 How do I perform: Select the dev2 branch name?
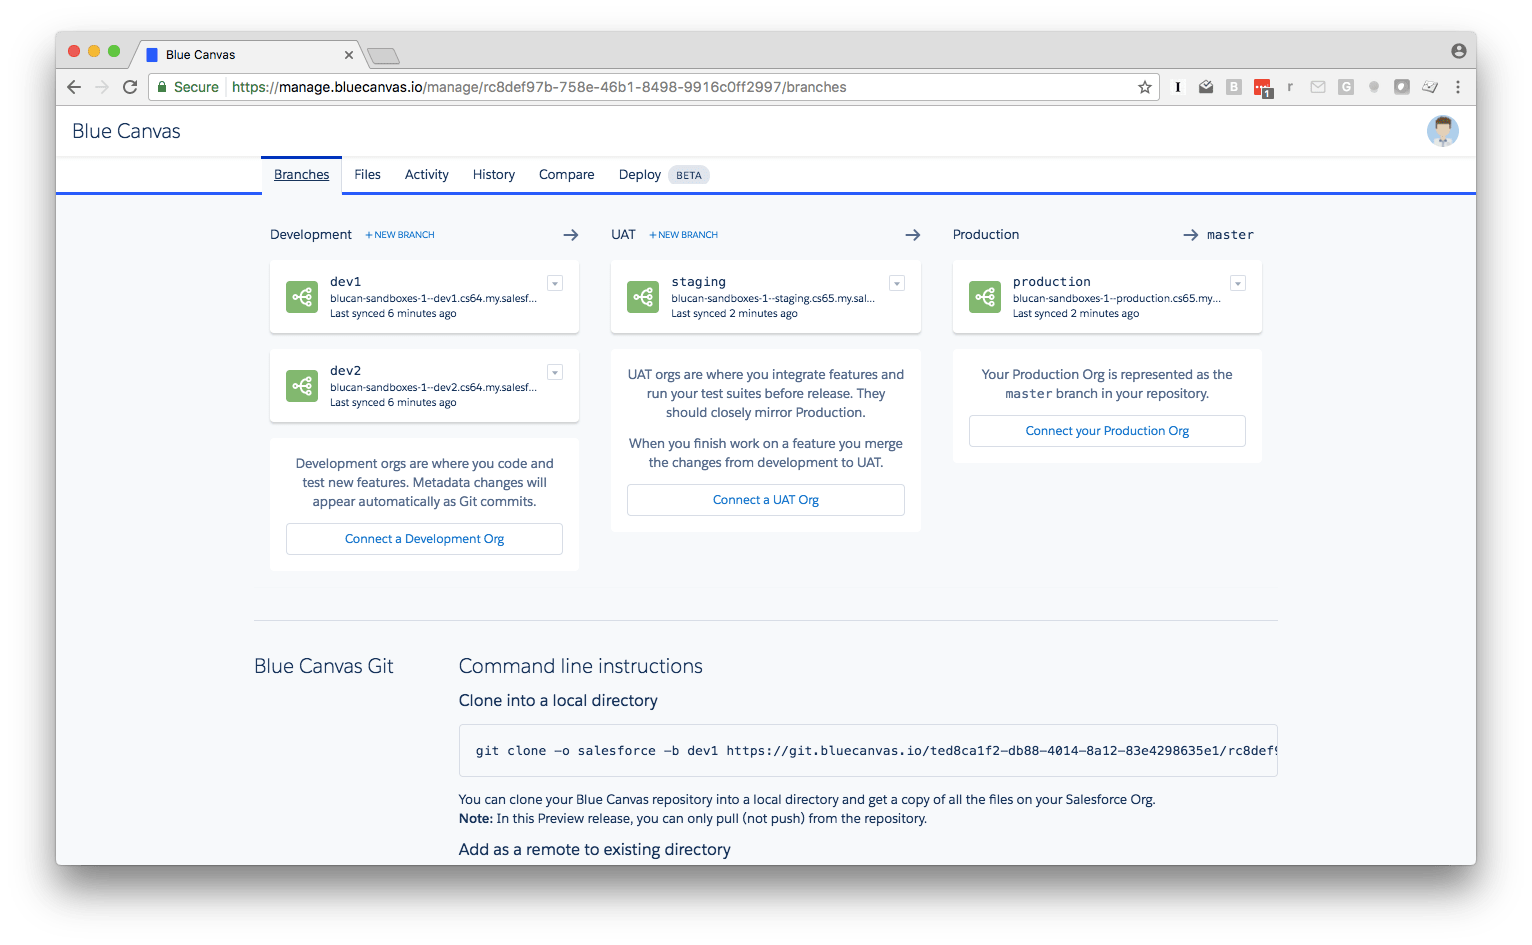point(346,371)
